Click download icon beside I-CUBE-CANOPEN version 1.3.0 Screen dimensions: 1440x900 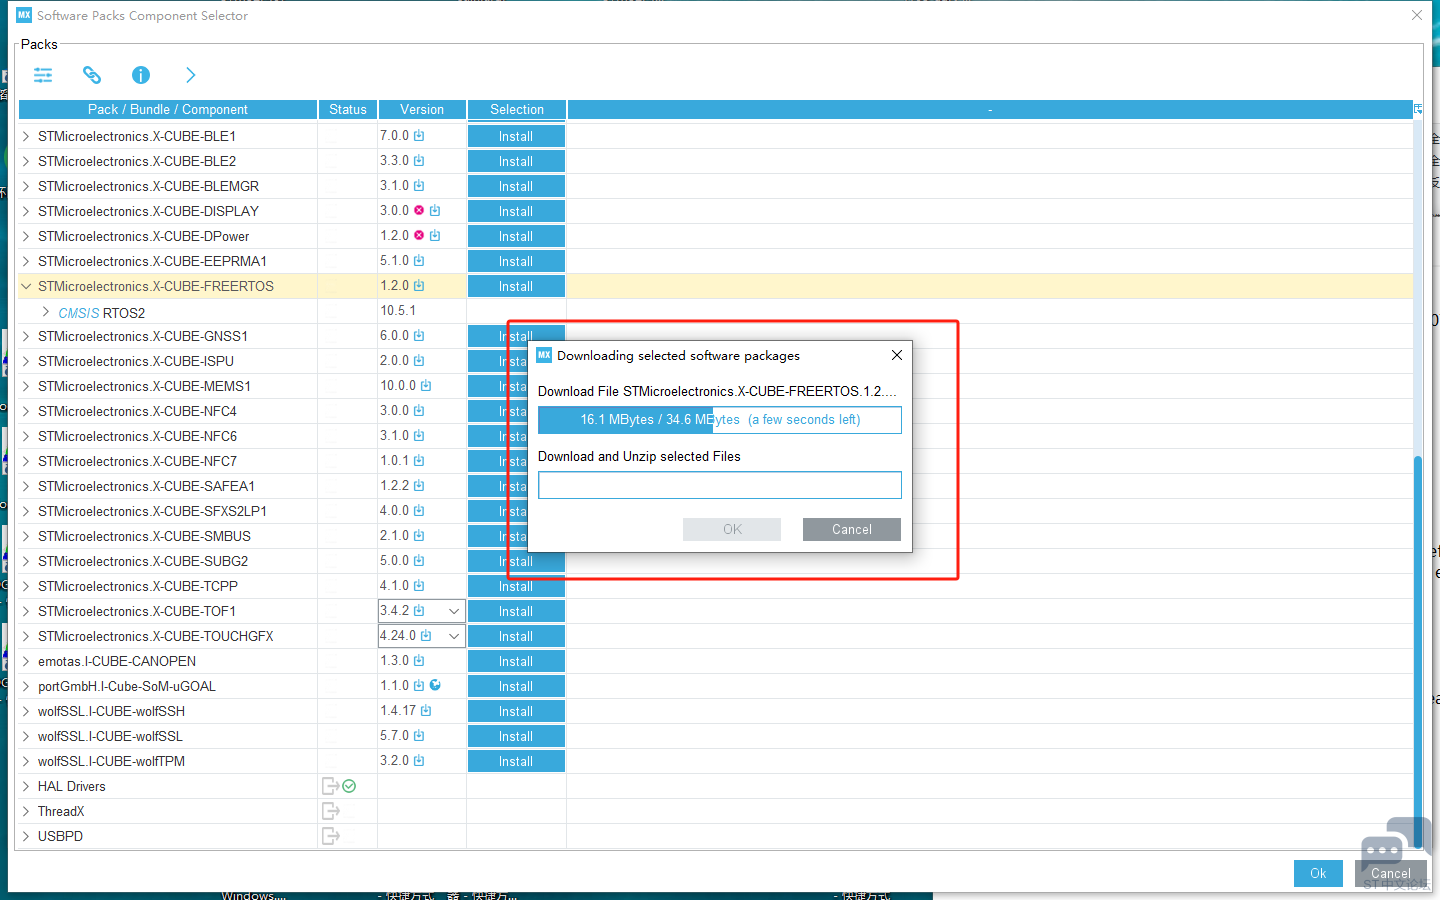419,661
